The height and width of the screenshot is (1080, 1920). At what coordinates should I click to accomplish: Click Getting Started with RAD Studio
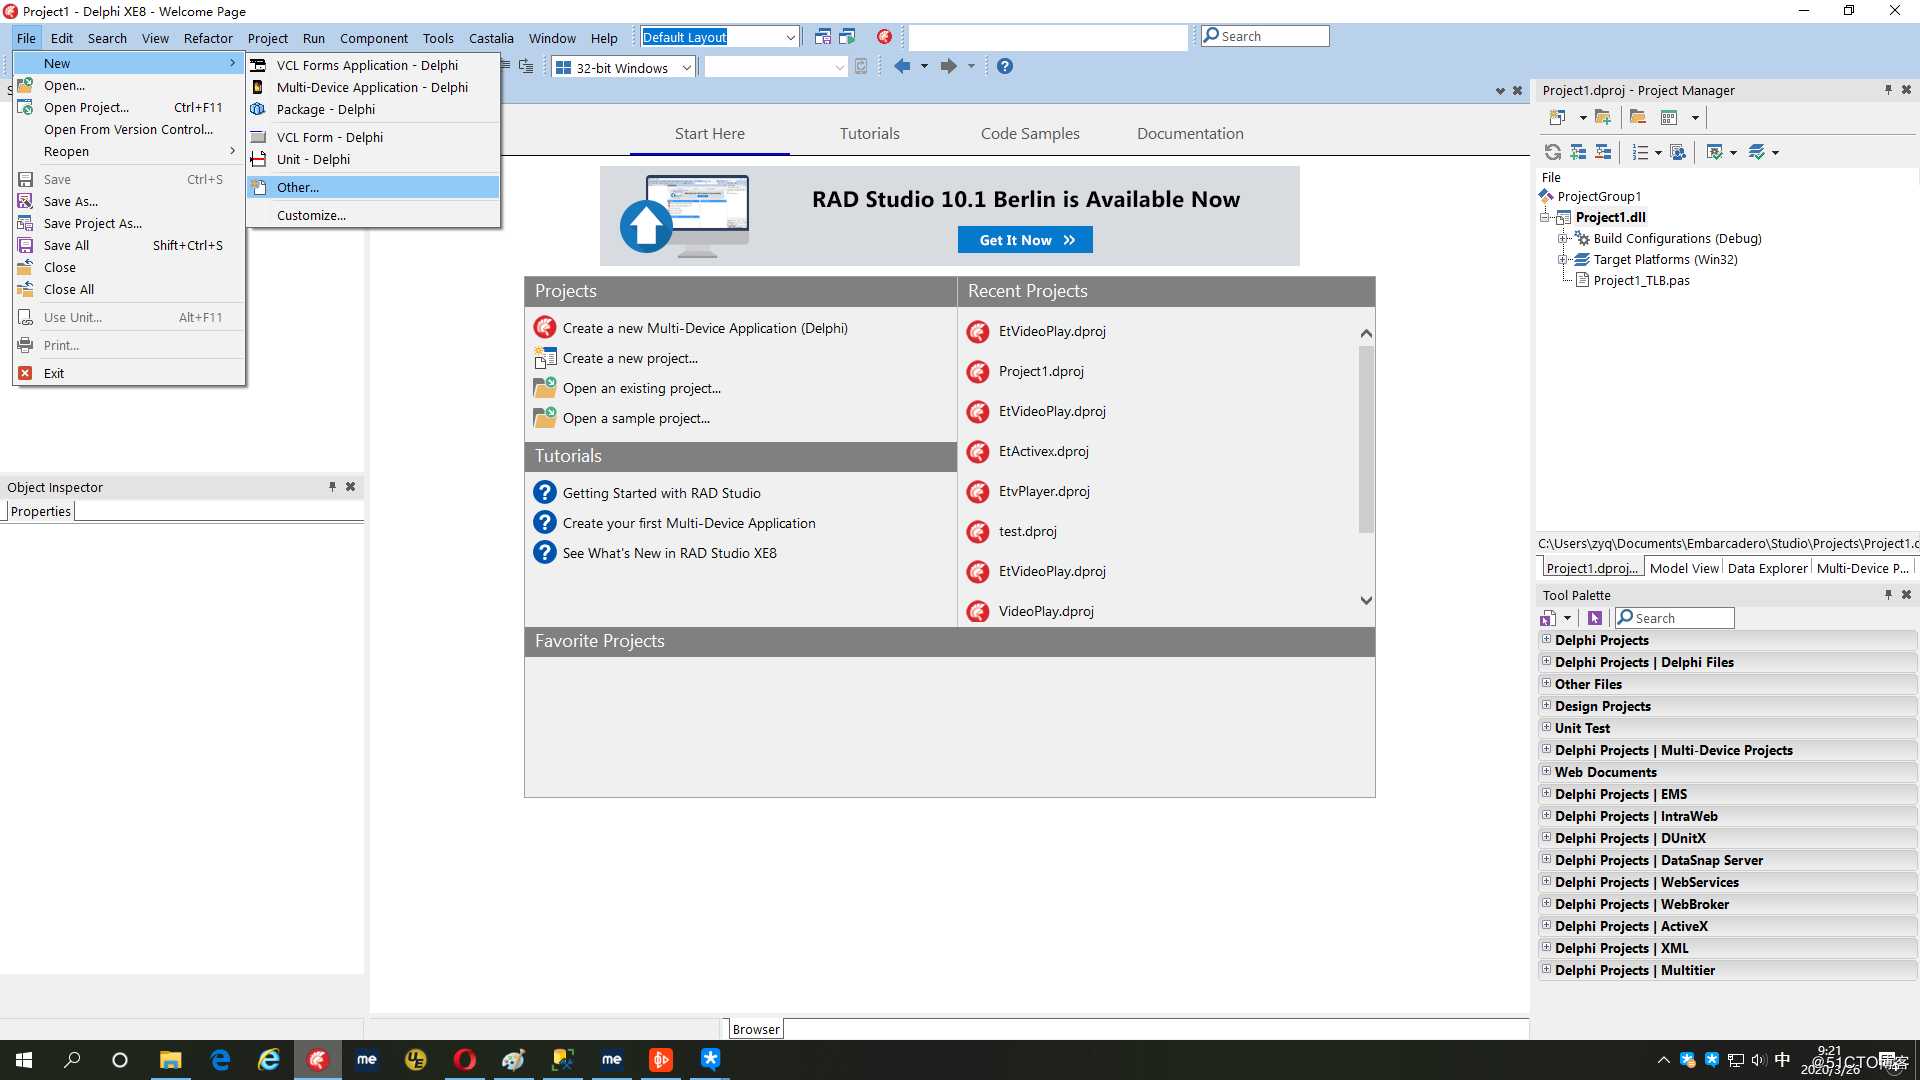point(661,493)
